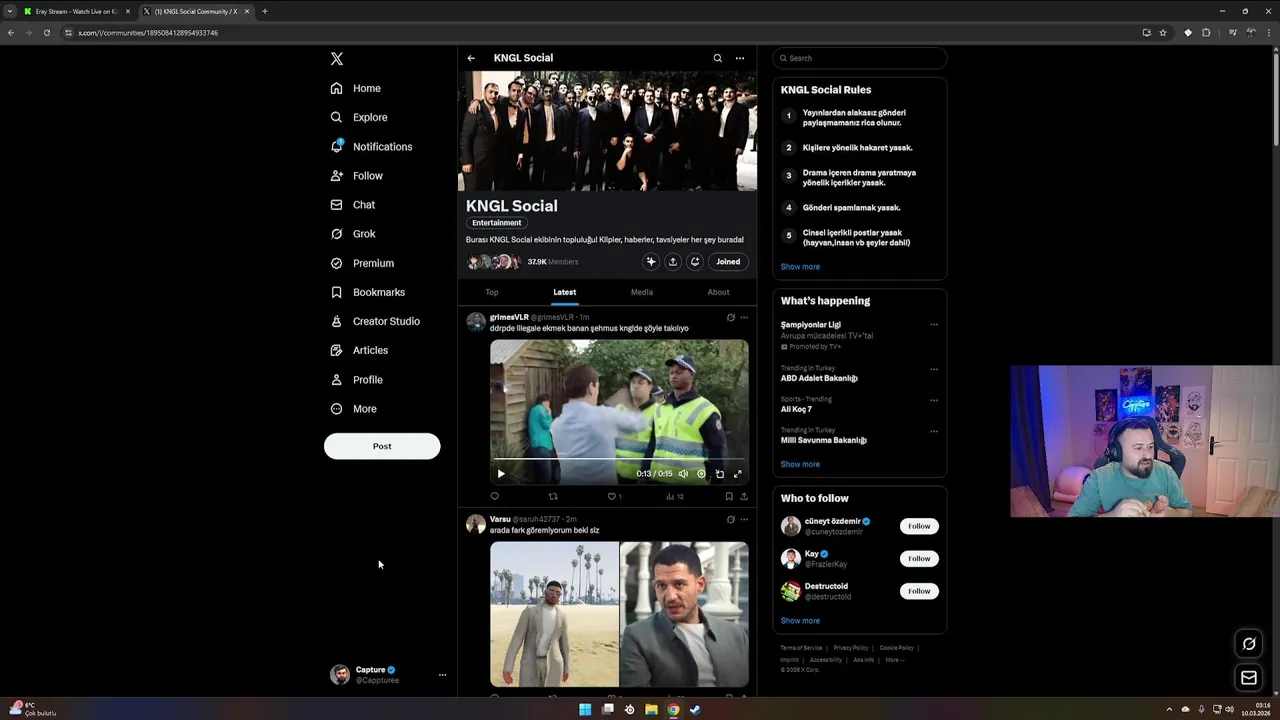1280x720 pixels.
Task: Open Explore in the sidebar
Action: pos(359,117)
